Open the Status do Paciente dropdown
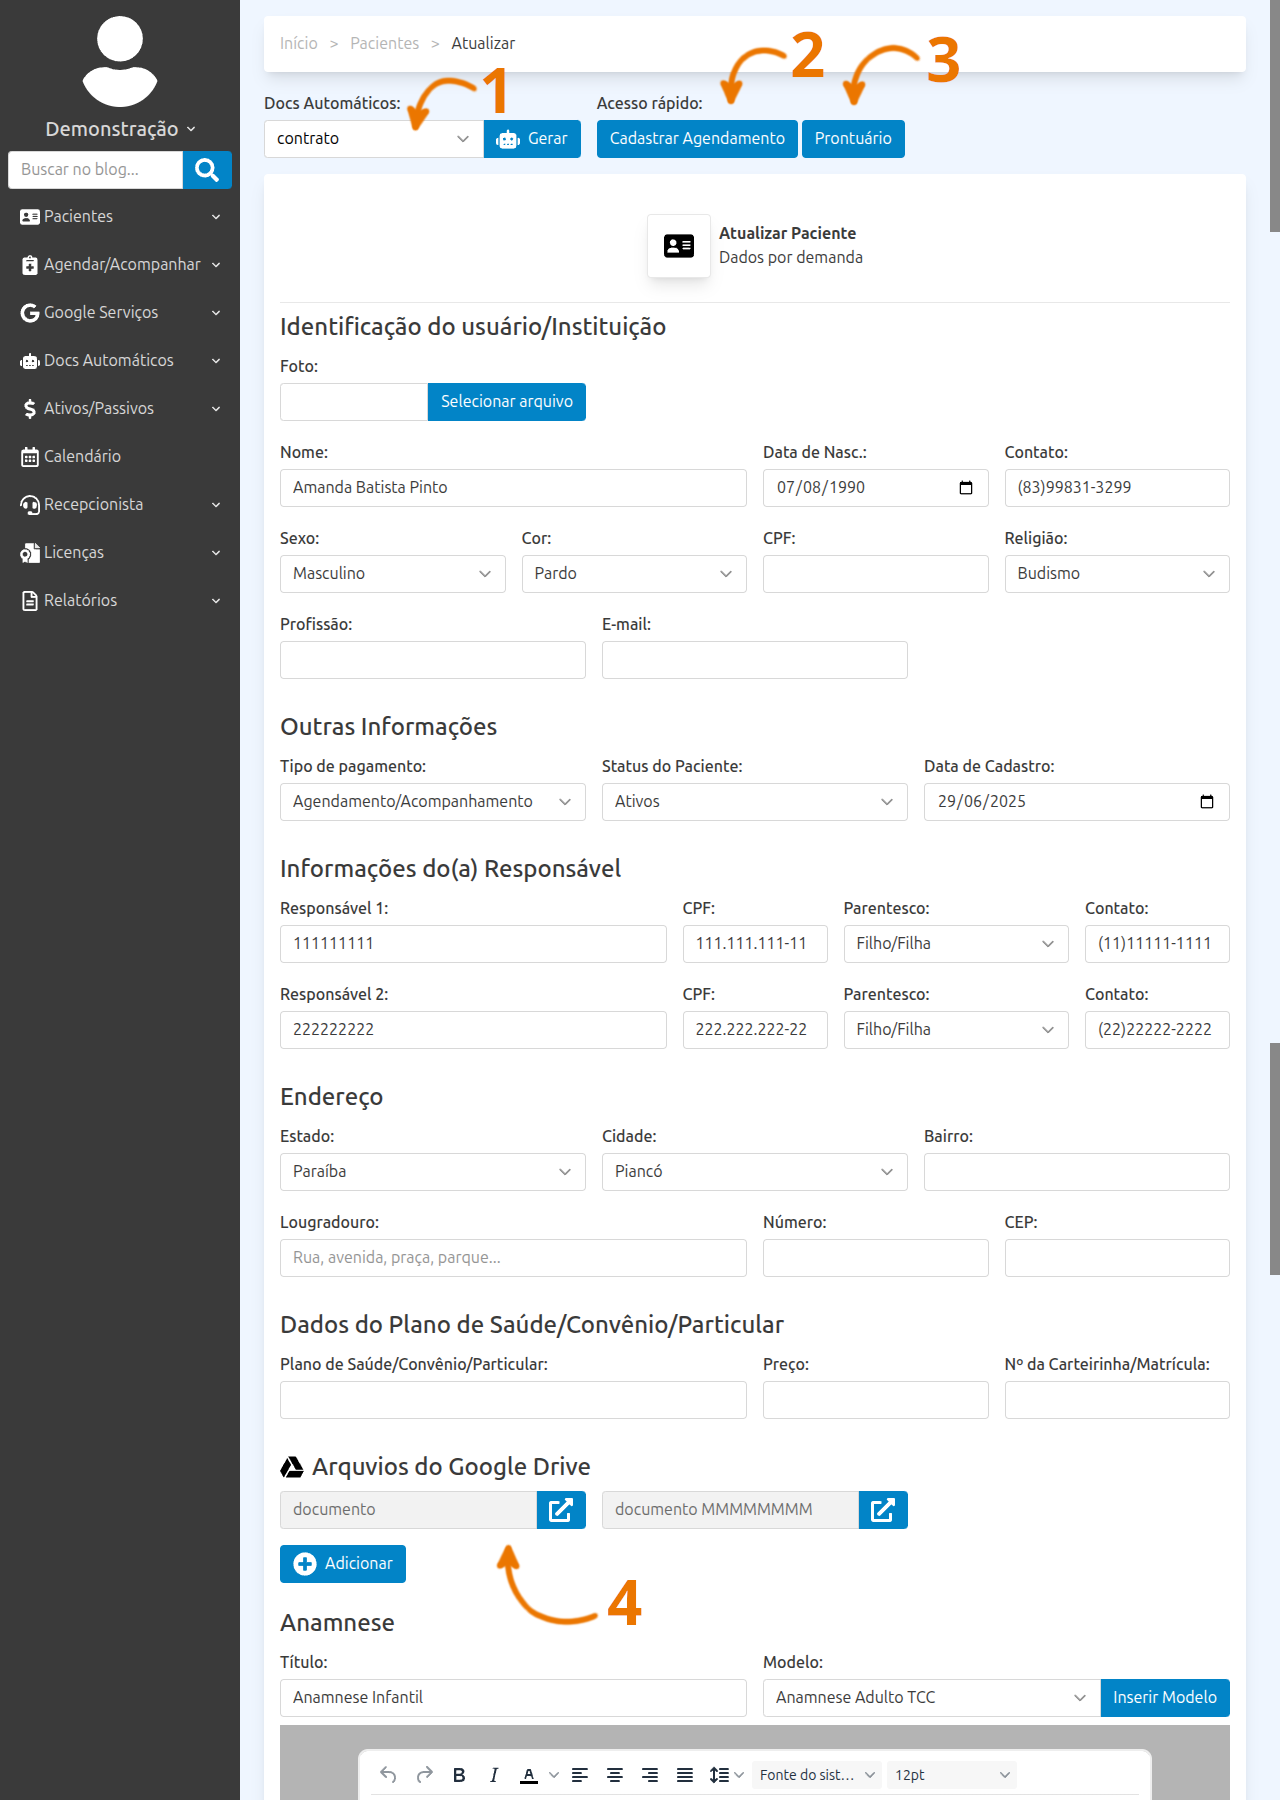Image resolution: width=1280 pixels, height=1800 pixels. [754, 802]
